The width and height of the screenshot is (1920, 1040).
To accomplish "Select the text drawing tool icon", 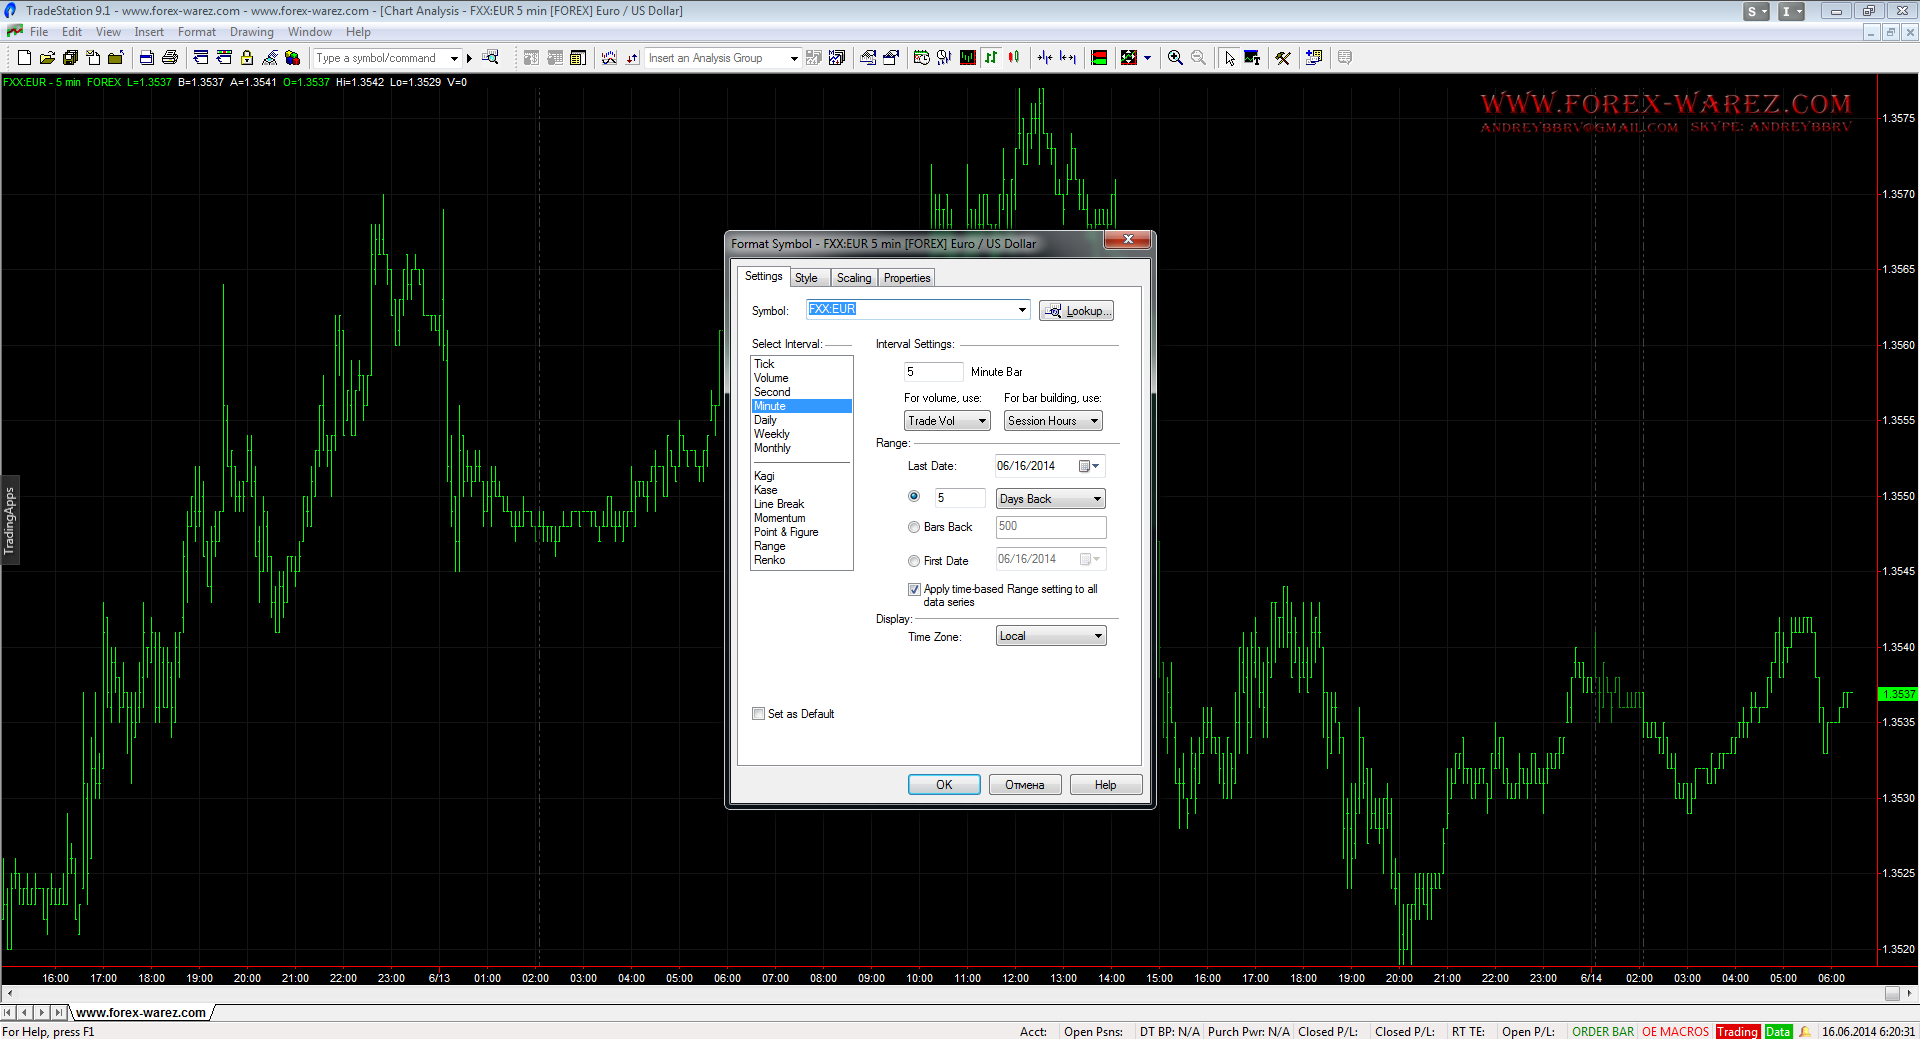I will click(x=1252, y=58).
